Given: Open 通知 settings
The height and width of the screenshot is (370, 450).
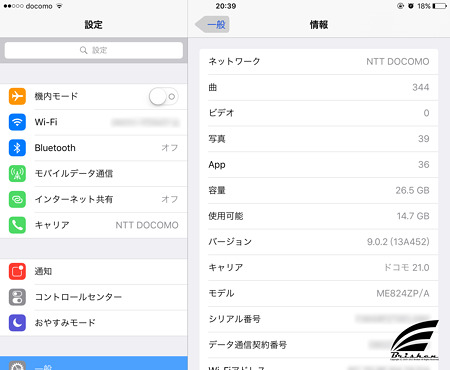Looking at the screenshot, I should 94,271.
